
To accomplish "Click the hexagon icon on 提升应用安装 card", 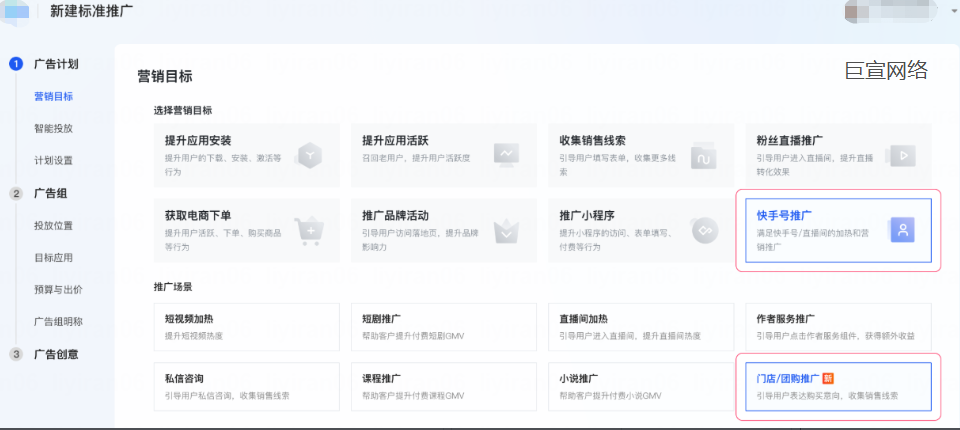I will [x=310, y=156].
